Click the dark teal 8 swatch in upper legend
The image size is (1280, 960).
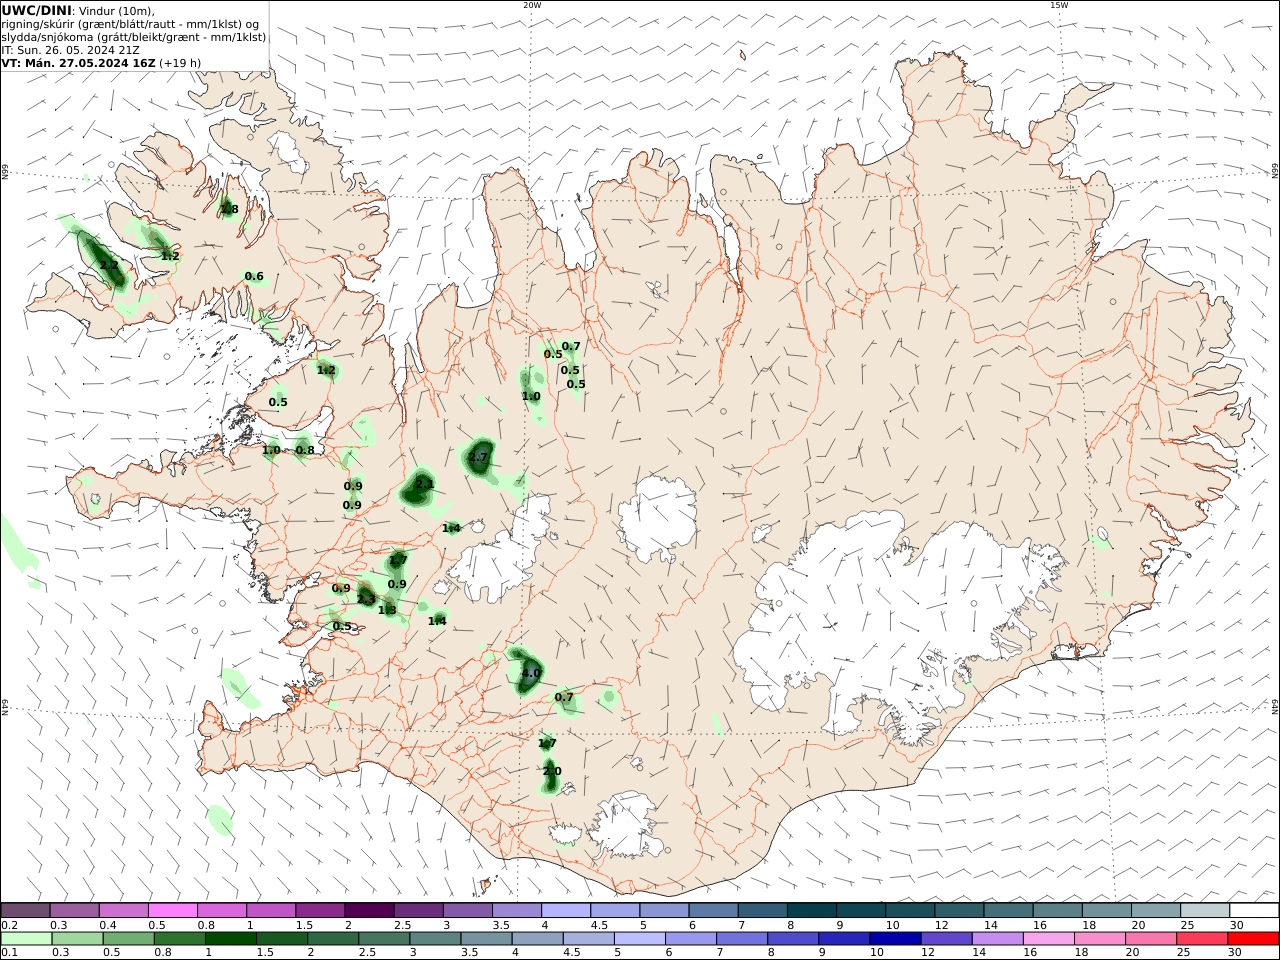point(812,910)
